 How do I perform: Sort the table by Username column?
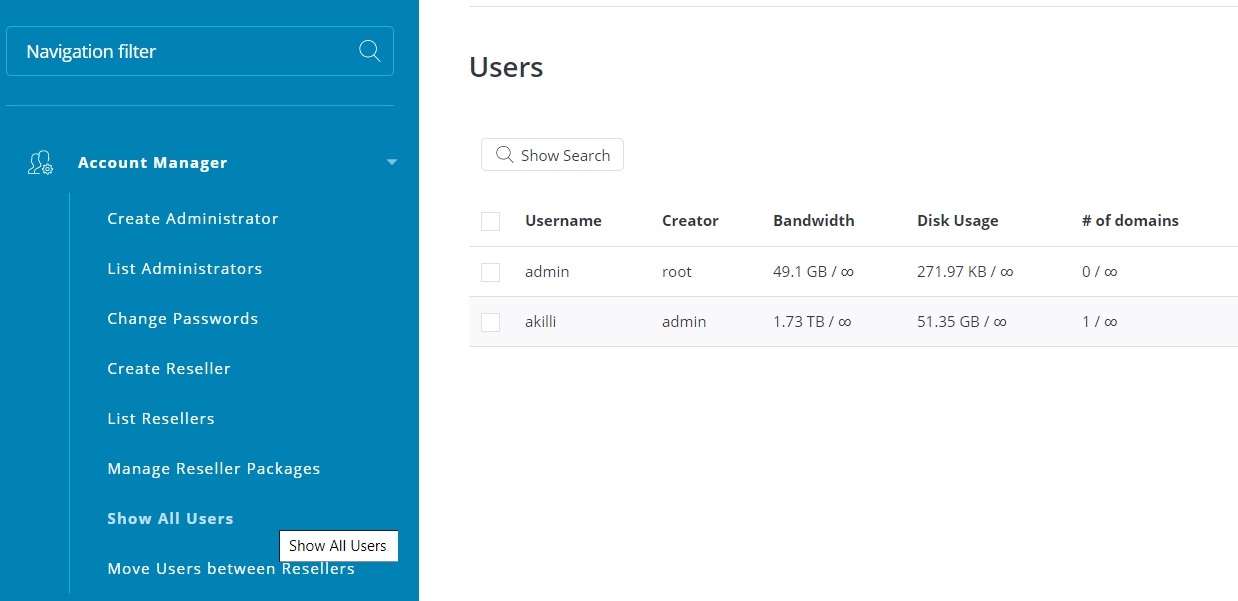[x=563, y=221]
